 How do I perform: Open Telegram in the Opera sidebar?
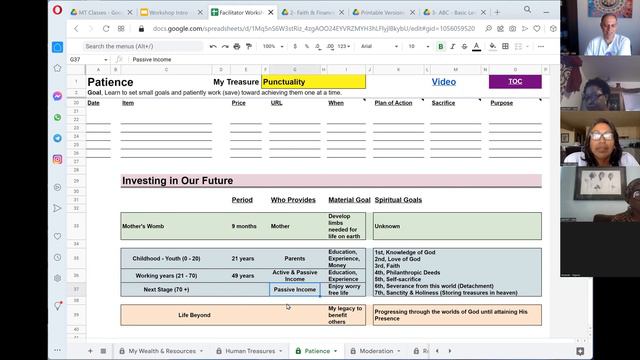point(58,138)
